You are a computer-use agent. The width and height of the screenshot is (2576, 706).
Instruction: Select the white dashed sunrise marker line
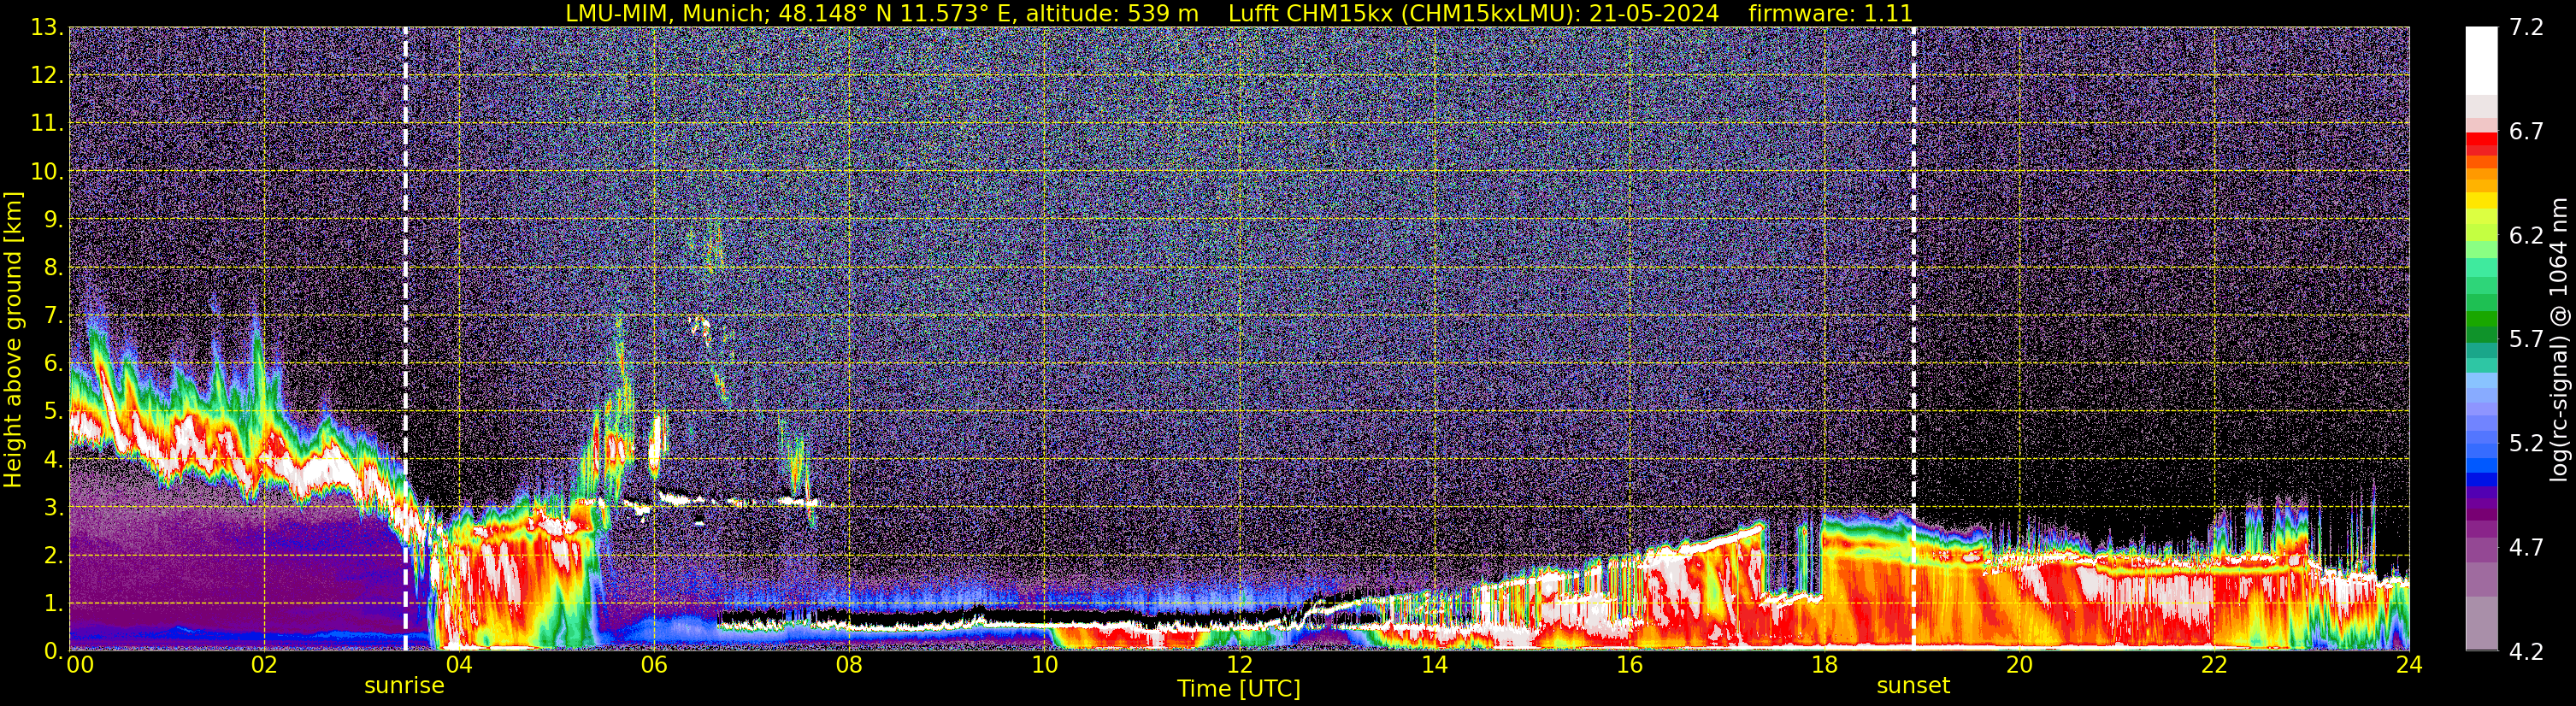click(x=405, y=339)
